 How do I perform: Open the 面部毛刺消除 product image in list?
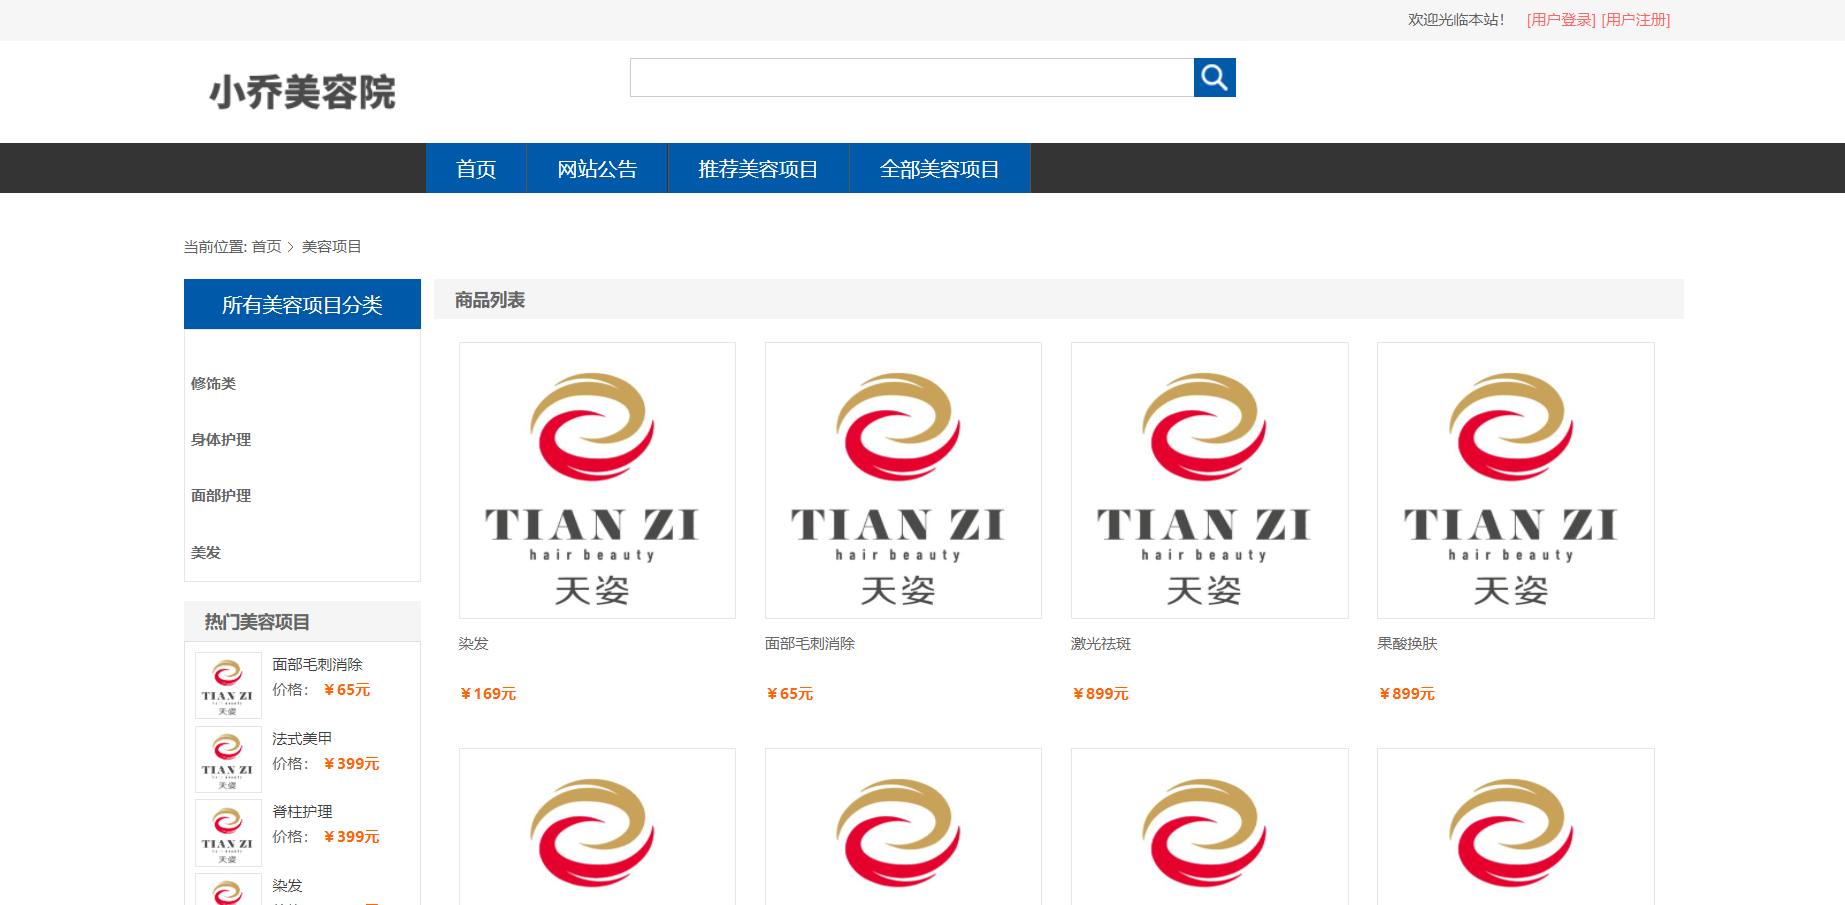[x=903, y=480]
